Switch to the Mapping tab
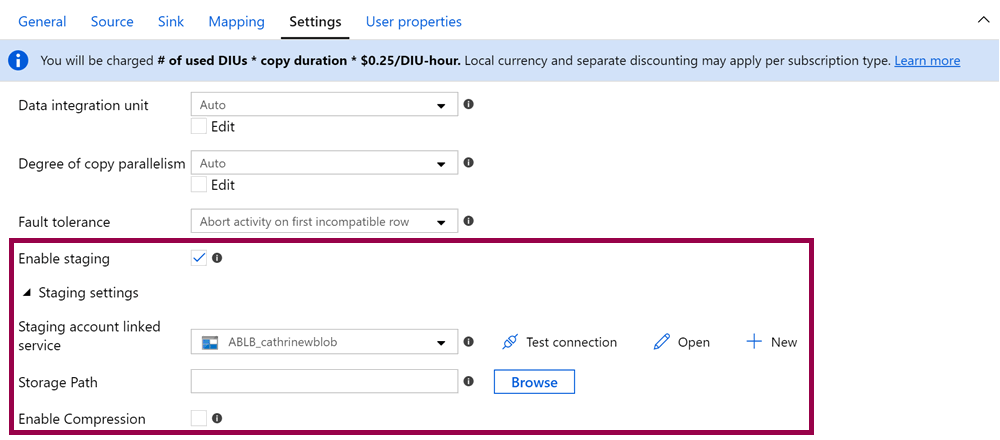The height and width of the screenshot is (440, 1000). (236, 21)
